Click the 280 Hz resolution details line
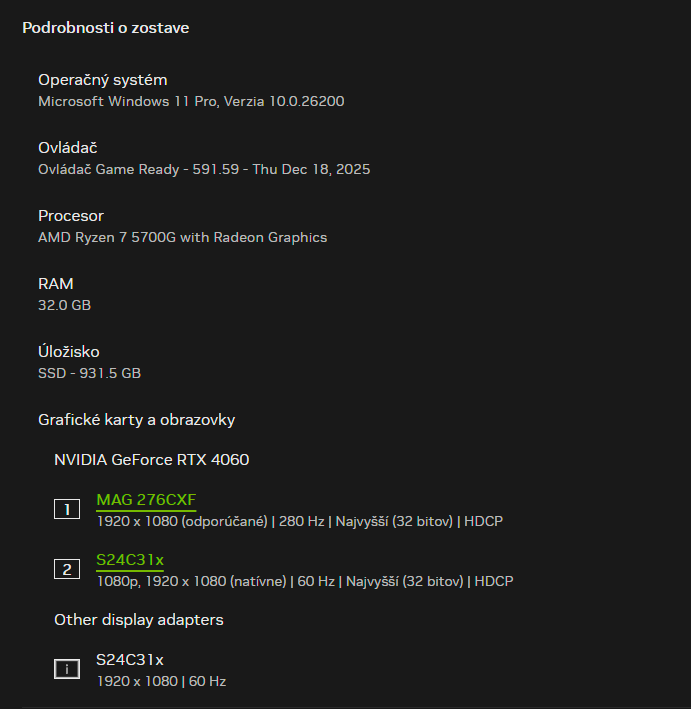 299,521
